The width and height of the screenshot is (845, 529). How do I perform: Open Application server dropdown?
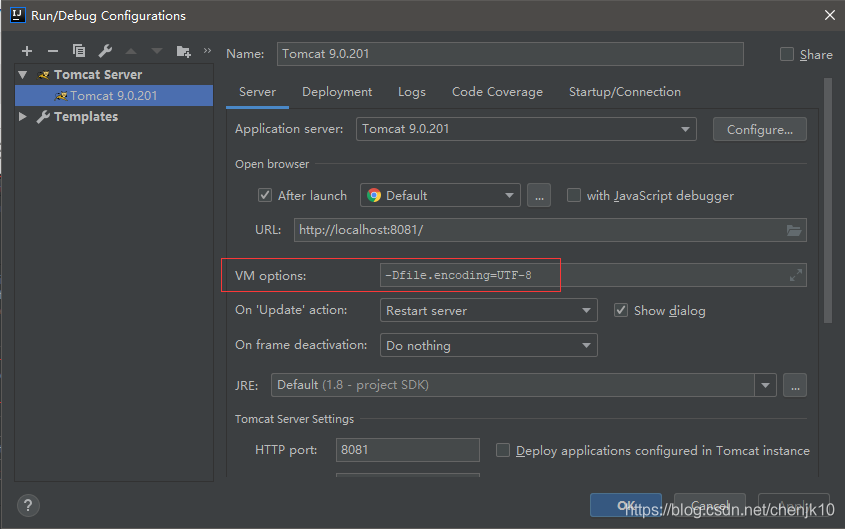[527, 129]
